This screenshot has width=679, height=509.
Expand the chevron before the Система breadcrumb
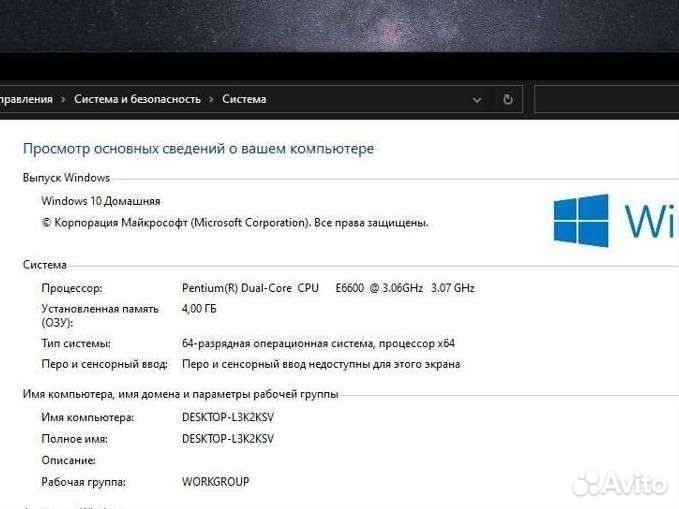pos(211,100)
